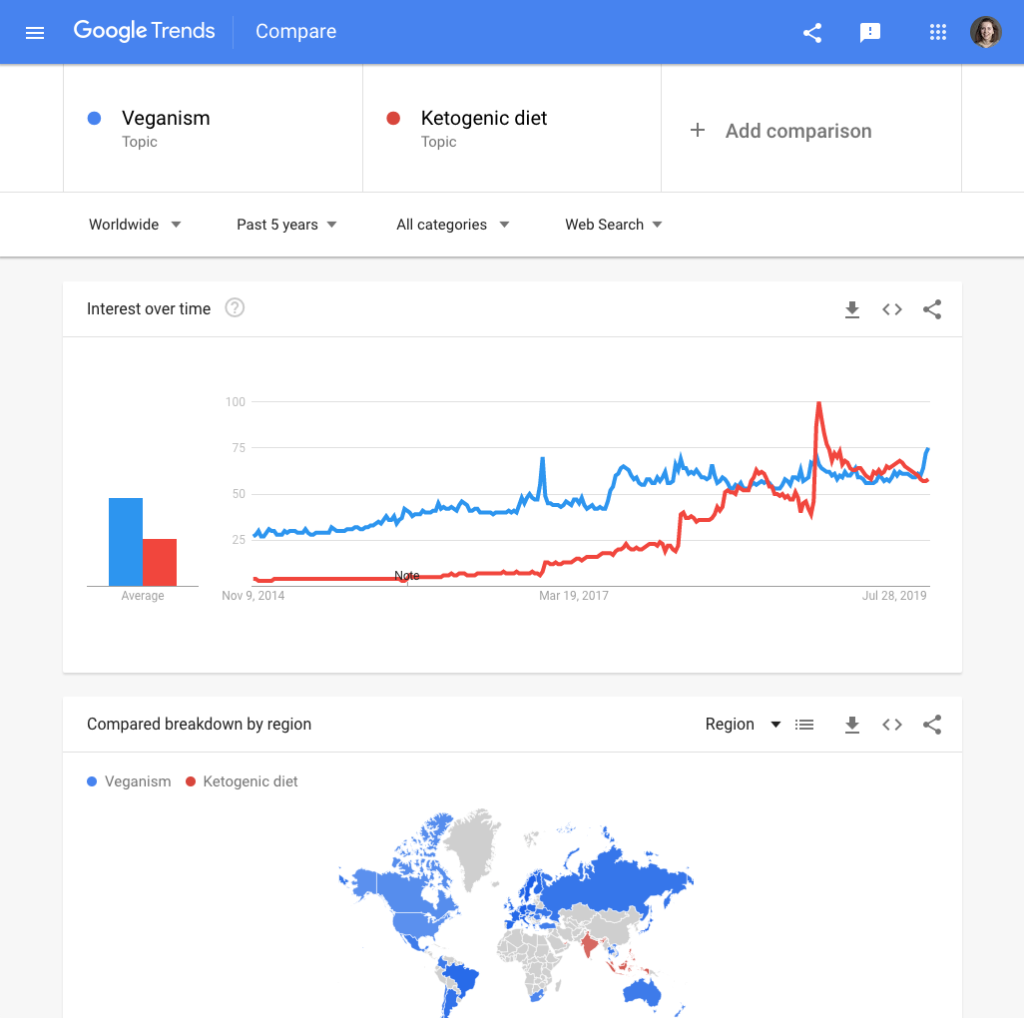Select the Region resolution dropdown

[743, 725]
